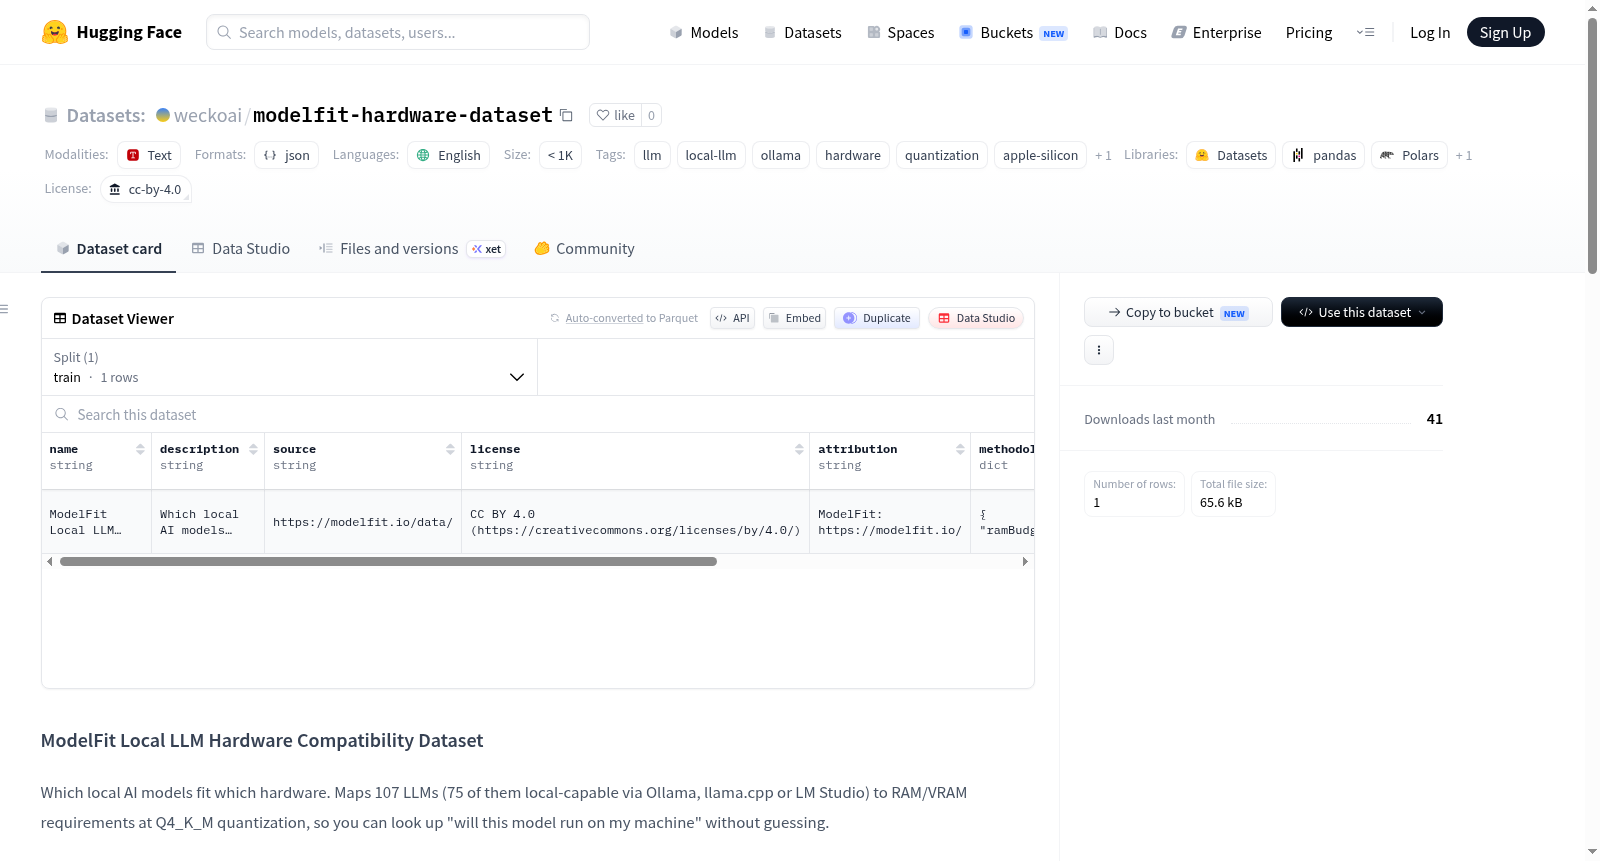Select the quantization tag
Image resolution: width=1600 pixels, height=861 pixels.
(942, 155)
